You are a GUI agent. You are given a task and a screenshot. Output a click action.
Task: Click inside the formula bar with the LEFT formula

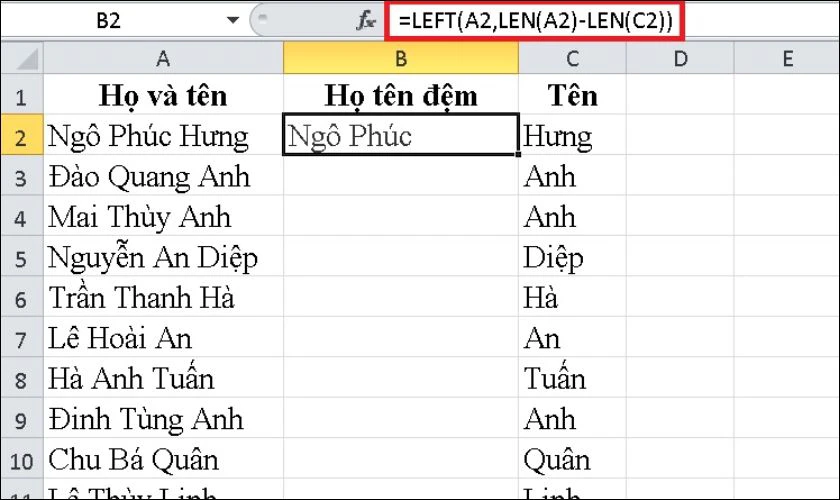click(534, 21)
